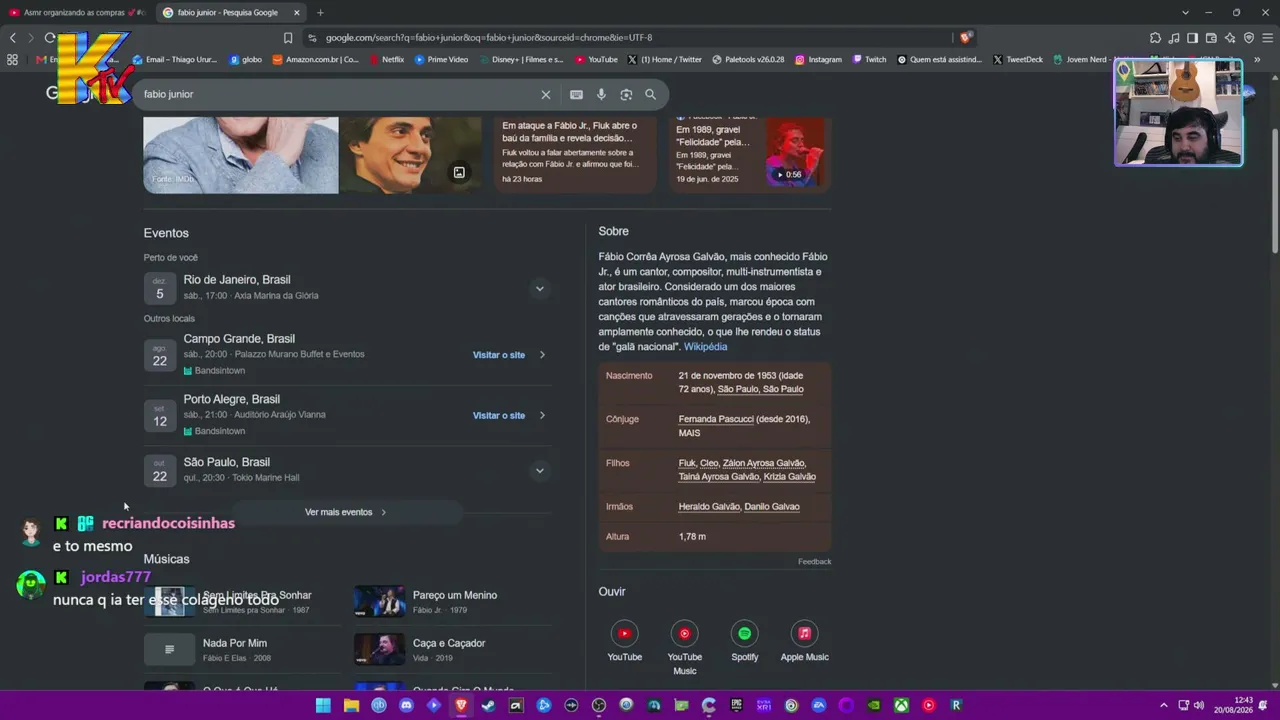Open the on-screen keyboard input tool

576,94
